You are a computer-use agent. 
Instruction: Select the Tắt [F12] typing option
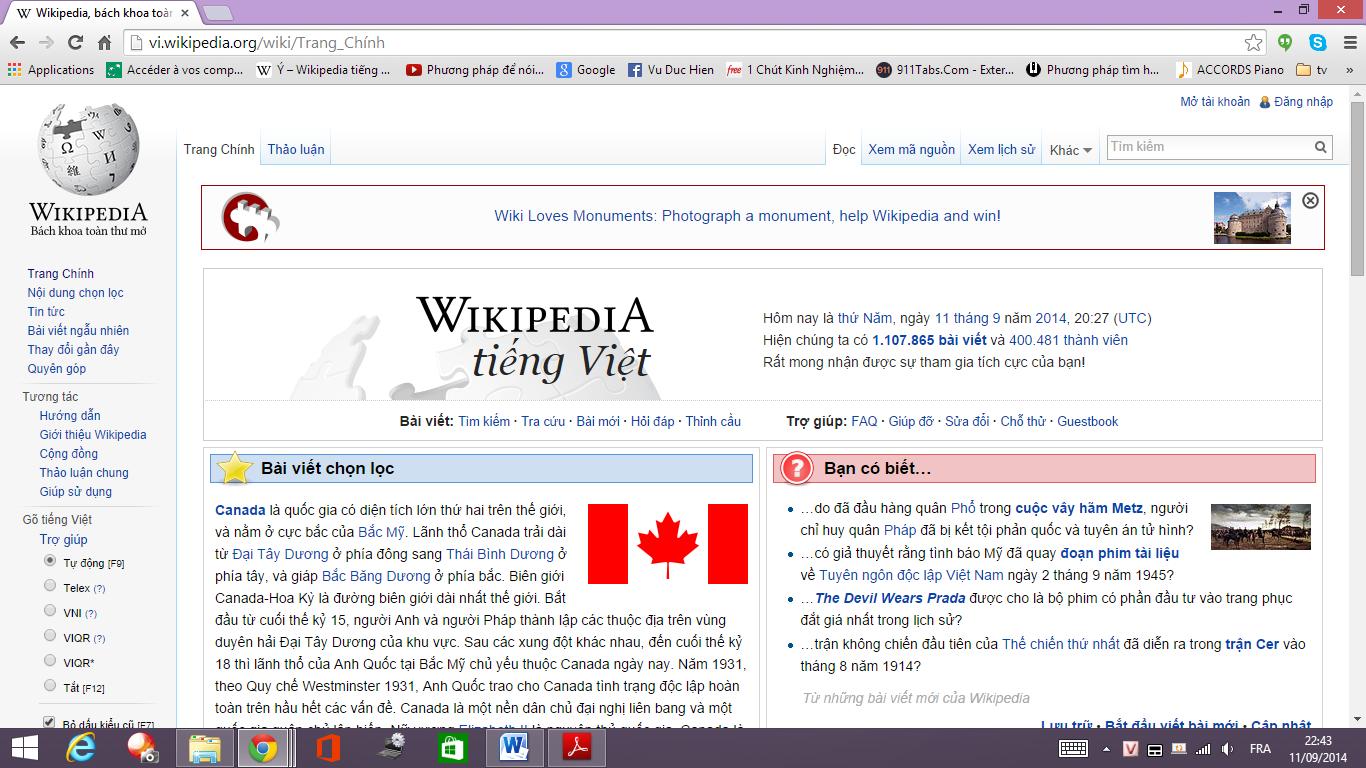coord(50,686)
